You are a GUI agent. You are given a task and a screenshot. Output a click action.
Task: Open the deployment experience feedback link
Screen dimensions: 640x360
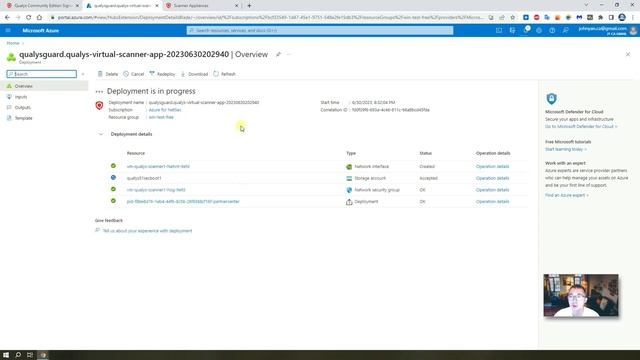(147, 231)
